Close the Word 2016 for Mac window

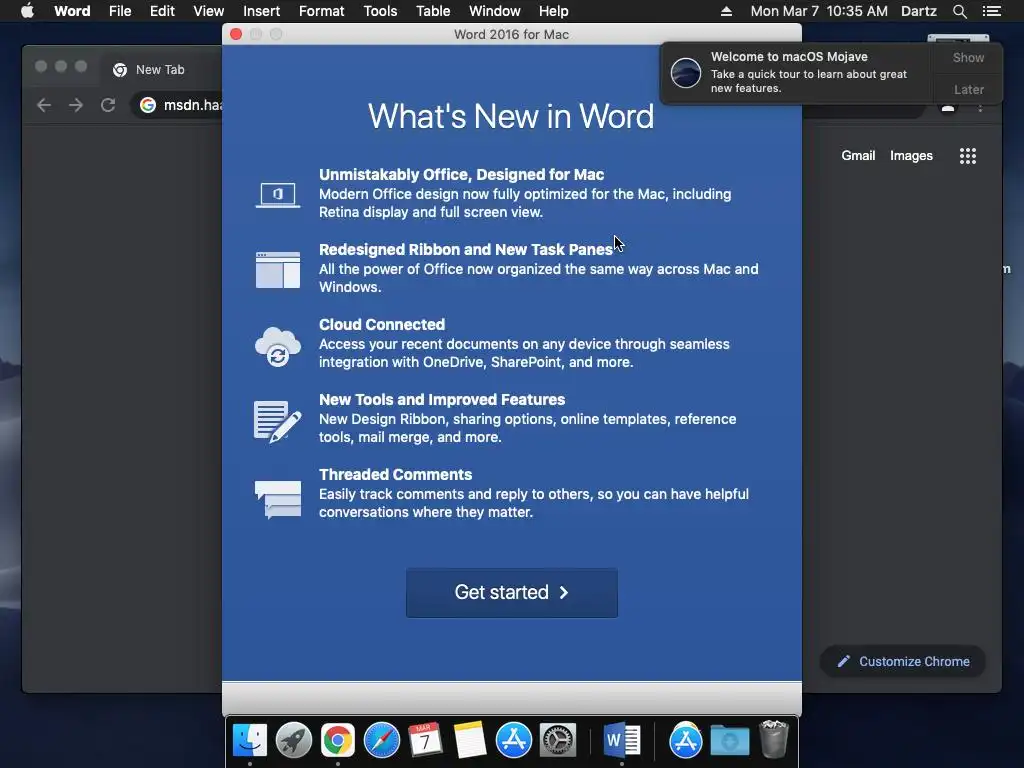(x=236, y=35)
